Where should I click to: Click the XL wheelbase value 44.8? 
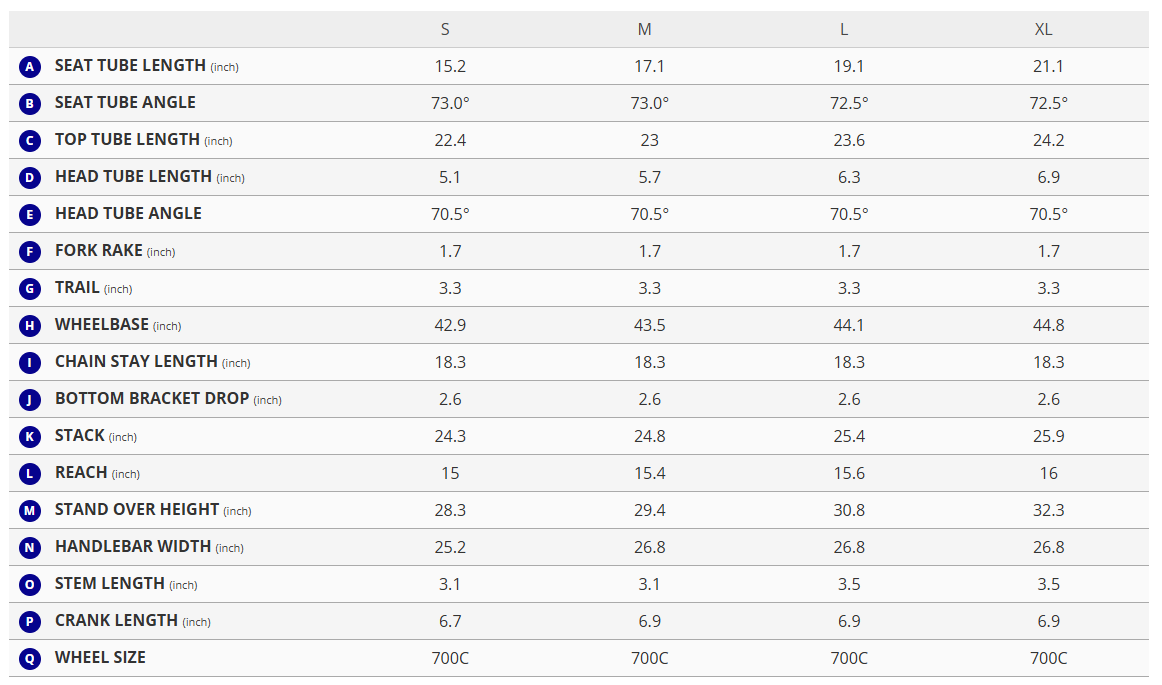pyautogui.click(x=1048, y=325)
